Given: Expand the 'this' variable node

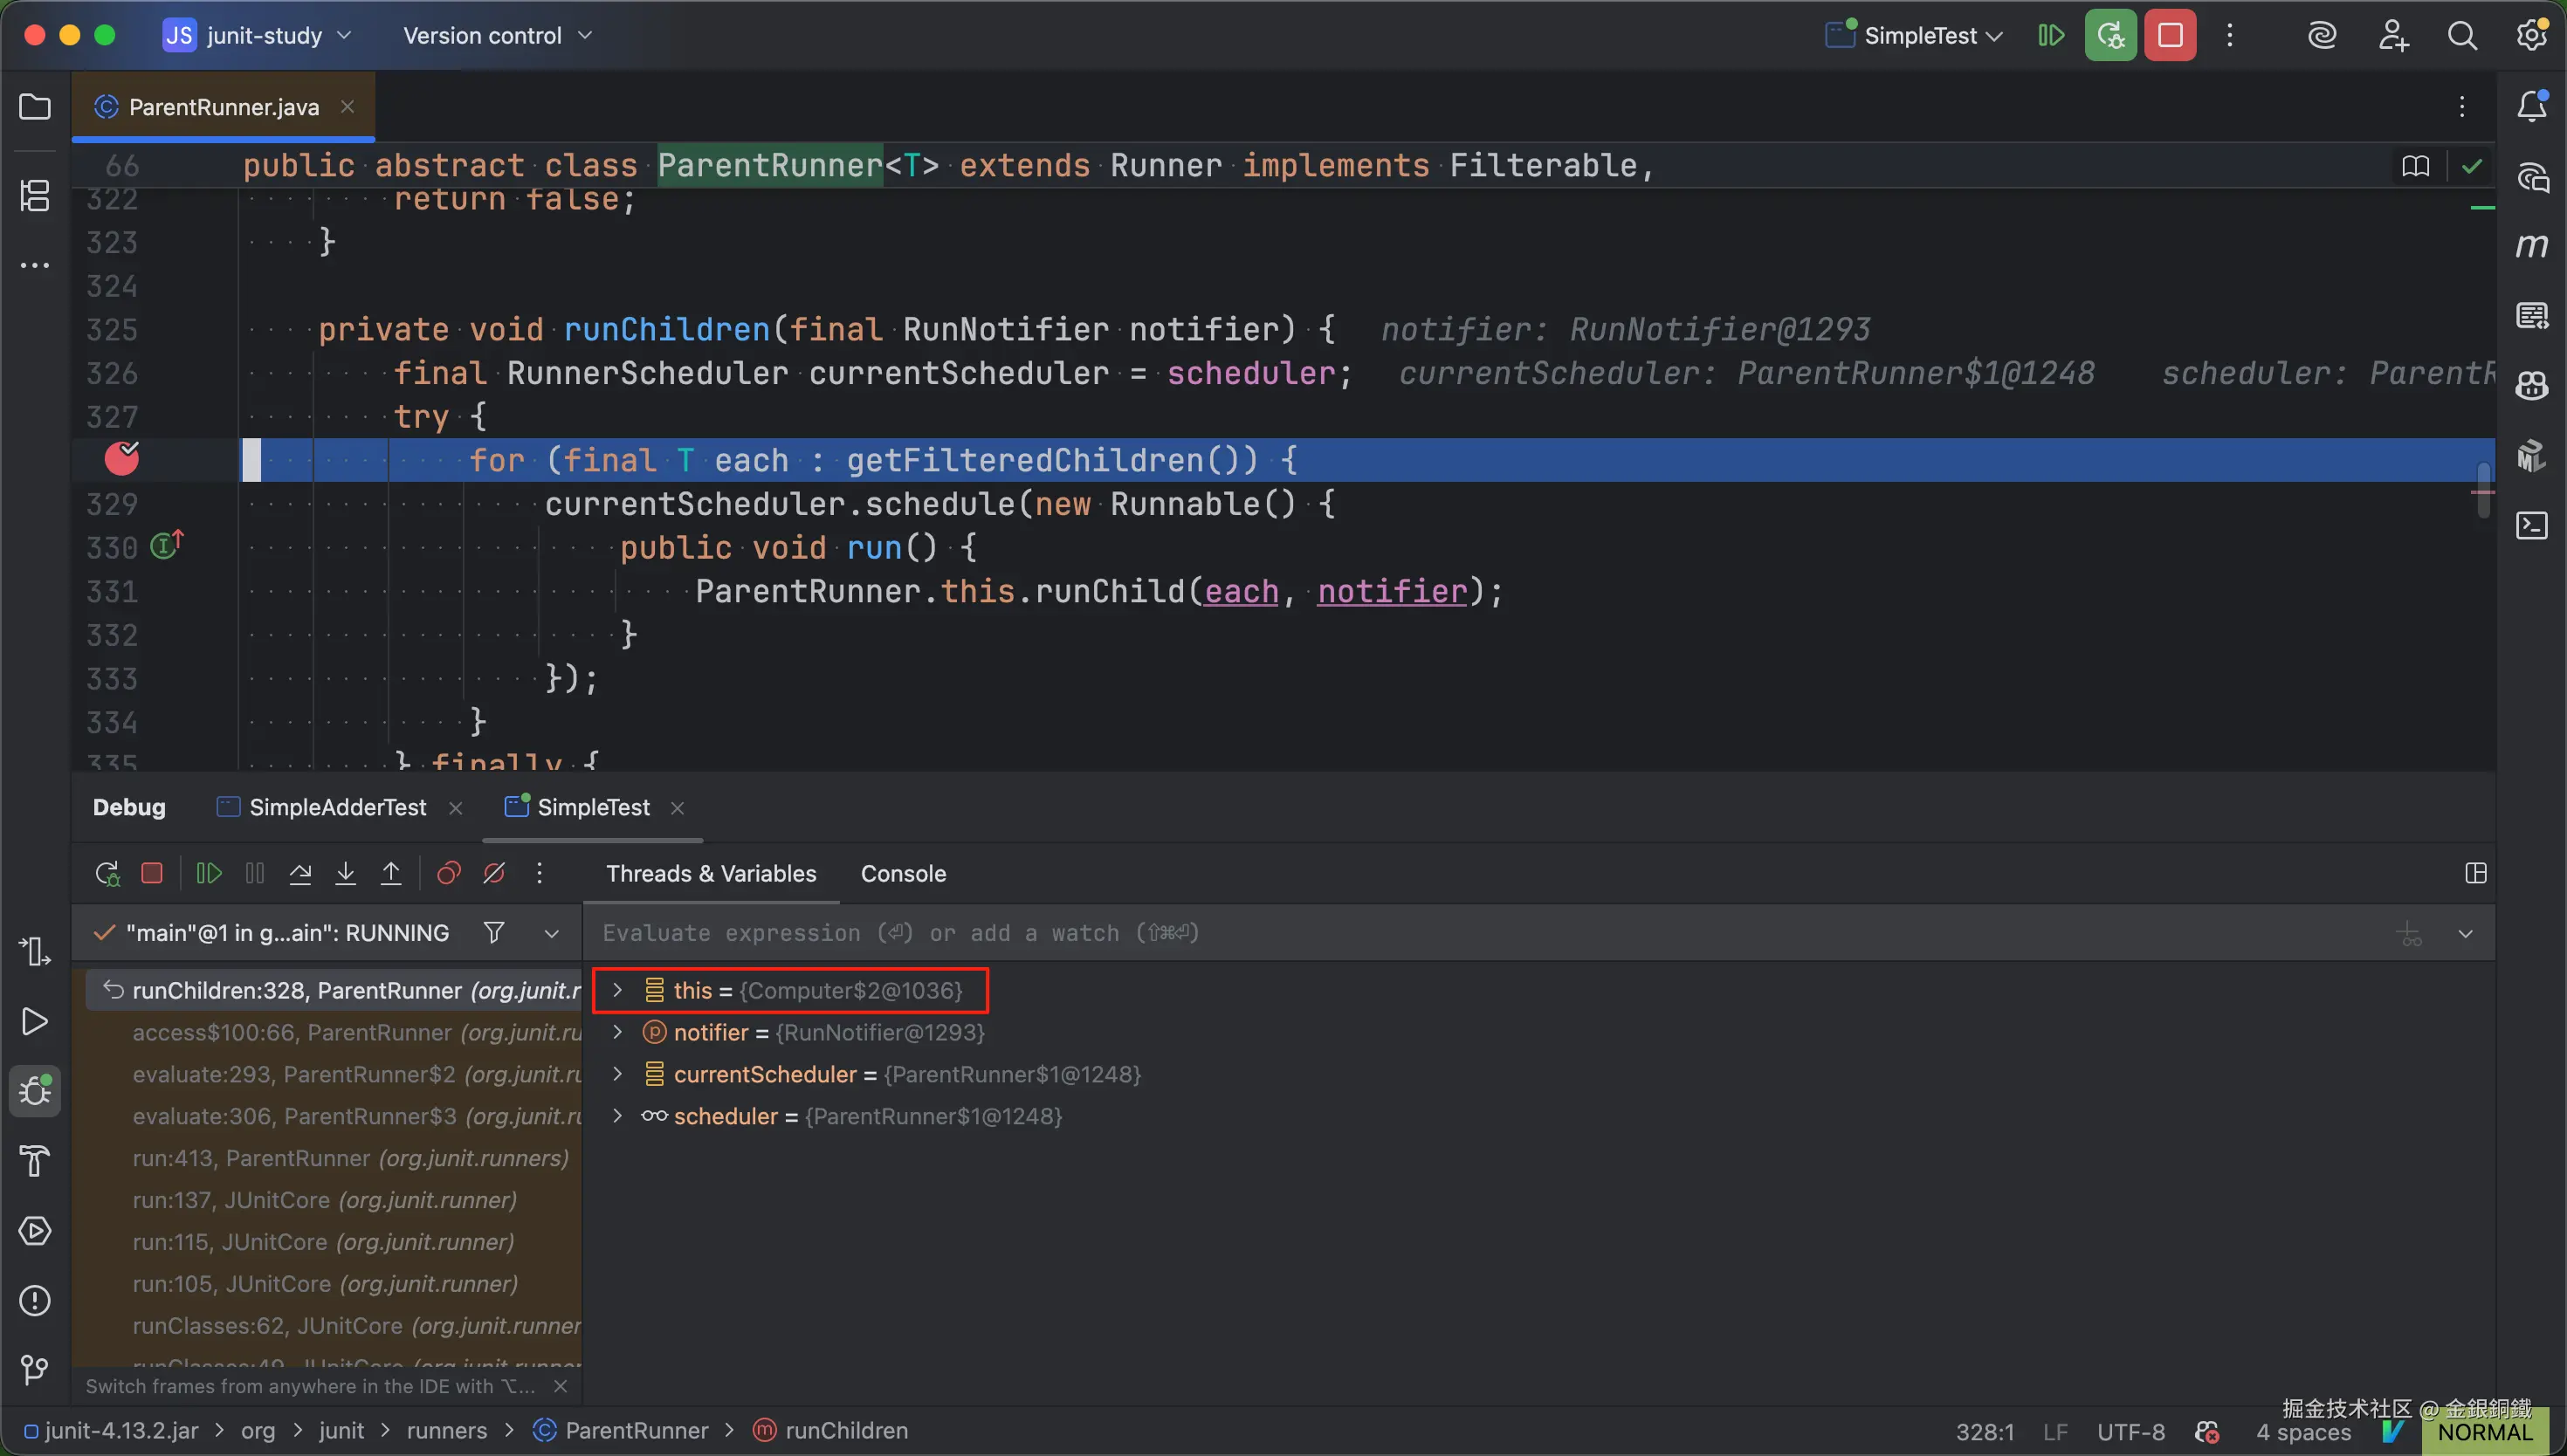Looking at the screenshot, I should tap(617, 990).
